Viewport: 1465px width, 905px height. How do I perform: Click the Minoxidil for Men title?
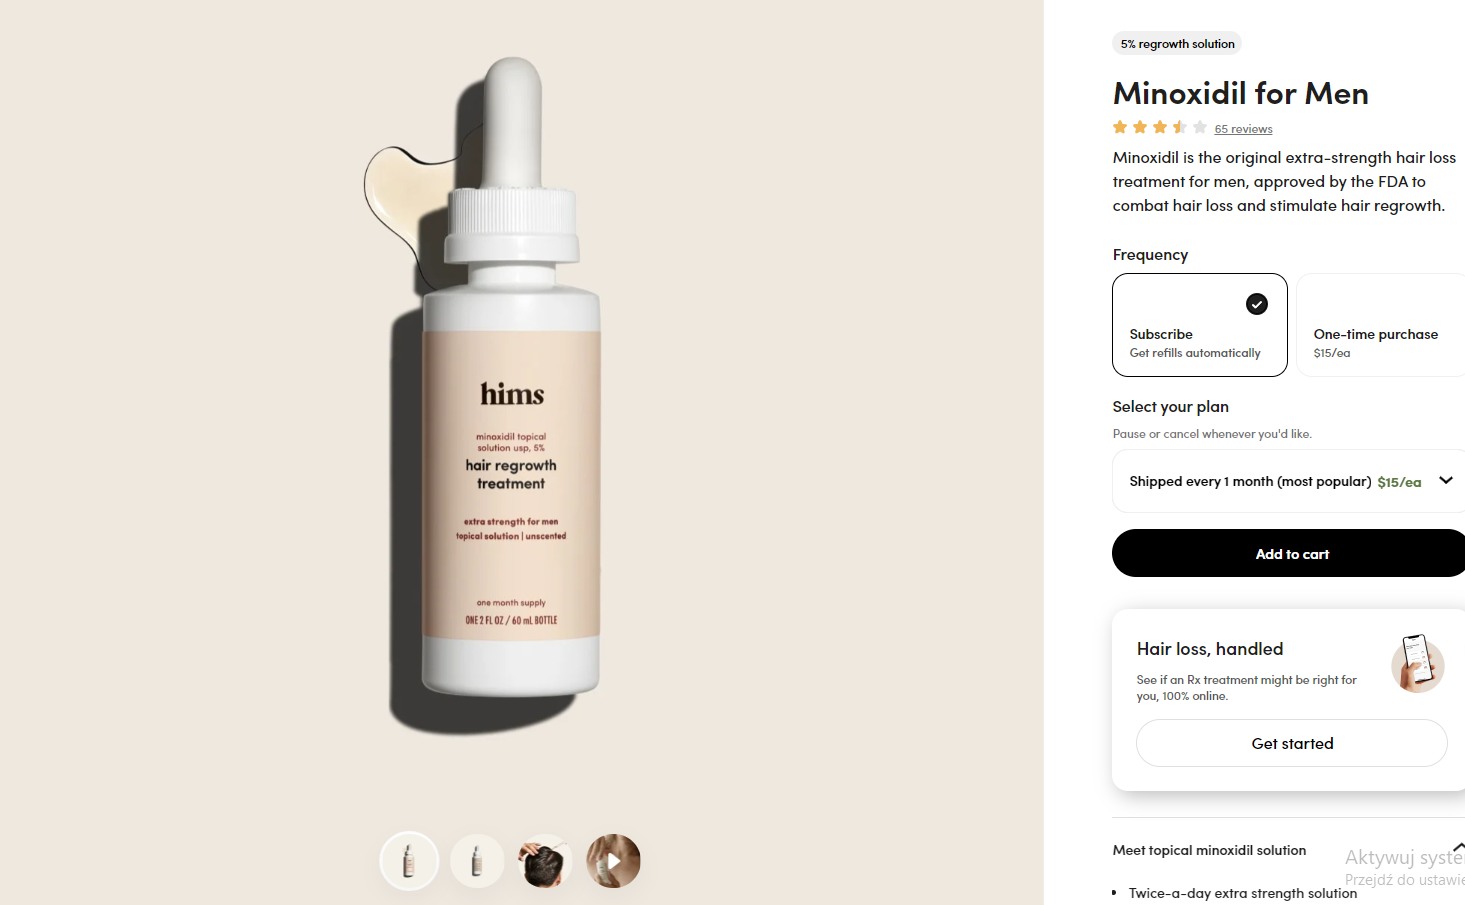[1241, 93]
